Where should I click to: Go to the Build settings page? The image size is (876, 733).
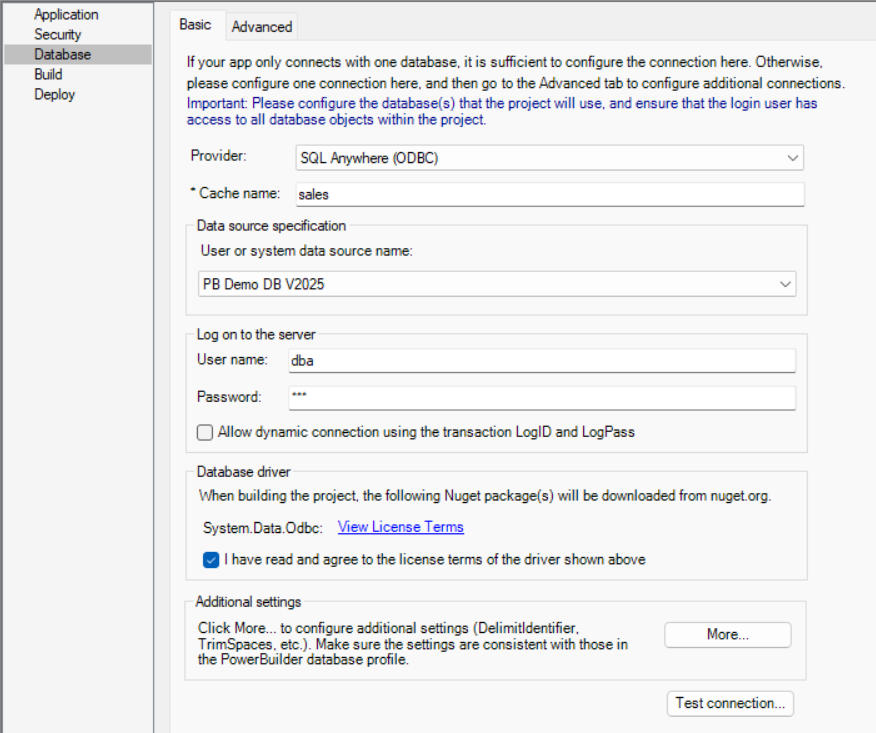point(48,75)
